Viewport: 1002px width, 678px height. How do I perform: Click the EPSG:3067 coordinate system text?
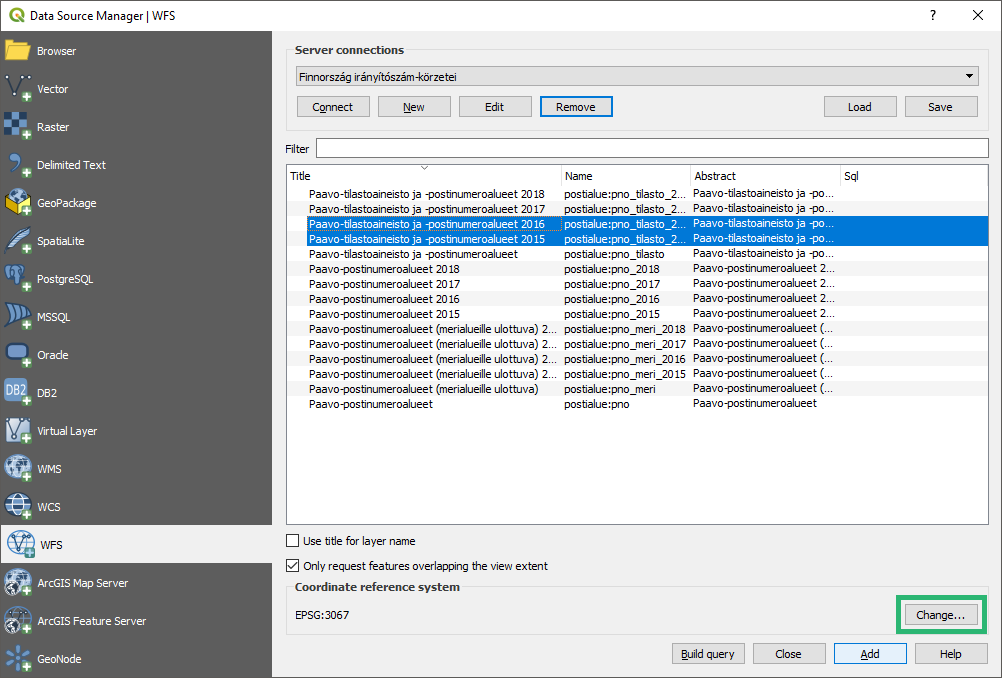coord(322,615)
